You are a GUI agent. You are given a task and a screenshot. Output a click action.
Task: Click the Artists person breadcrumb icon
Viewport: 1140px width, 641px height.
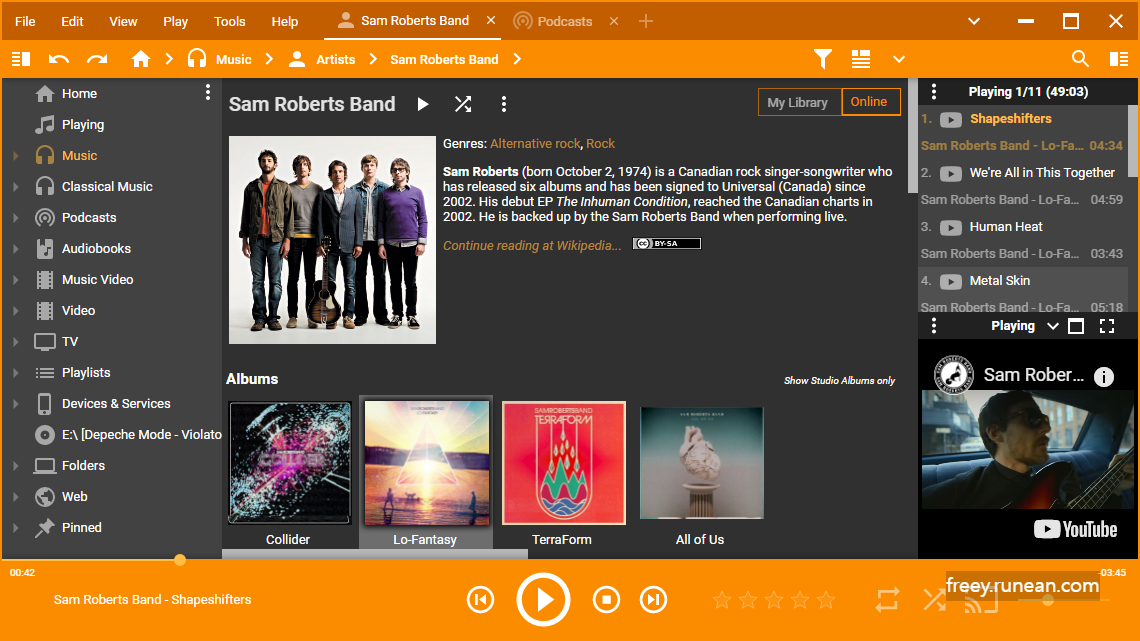(297, 59)
